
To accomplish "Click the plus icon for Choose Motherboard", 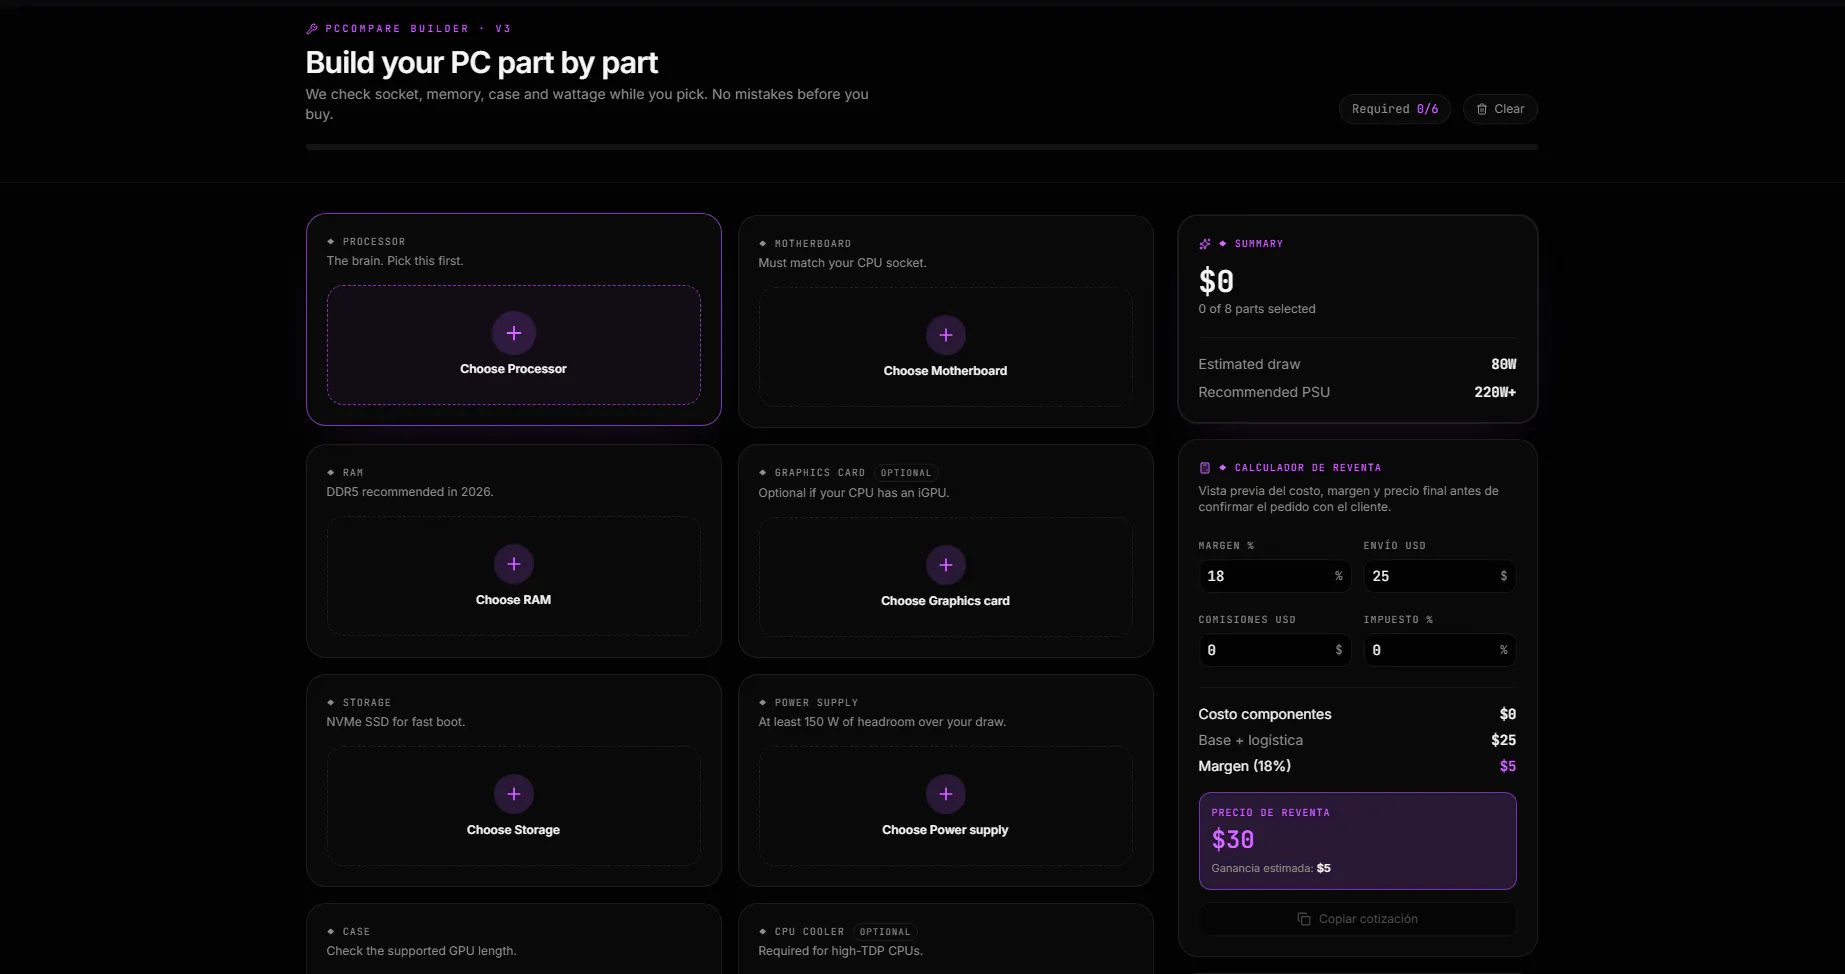I will pos(945,335).
